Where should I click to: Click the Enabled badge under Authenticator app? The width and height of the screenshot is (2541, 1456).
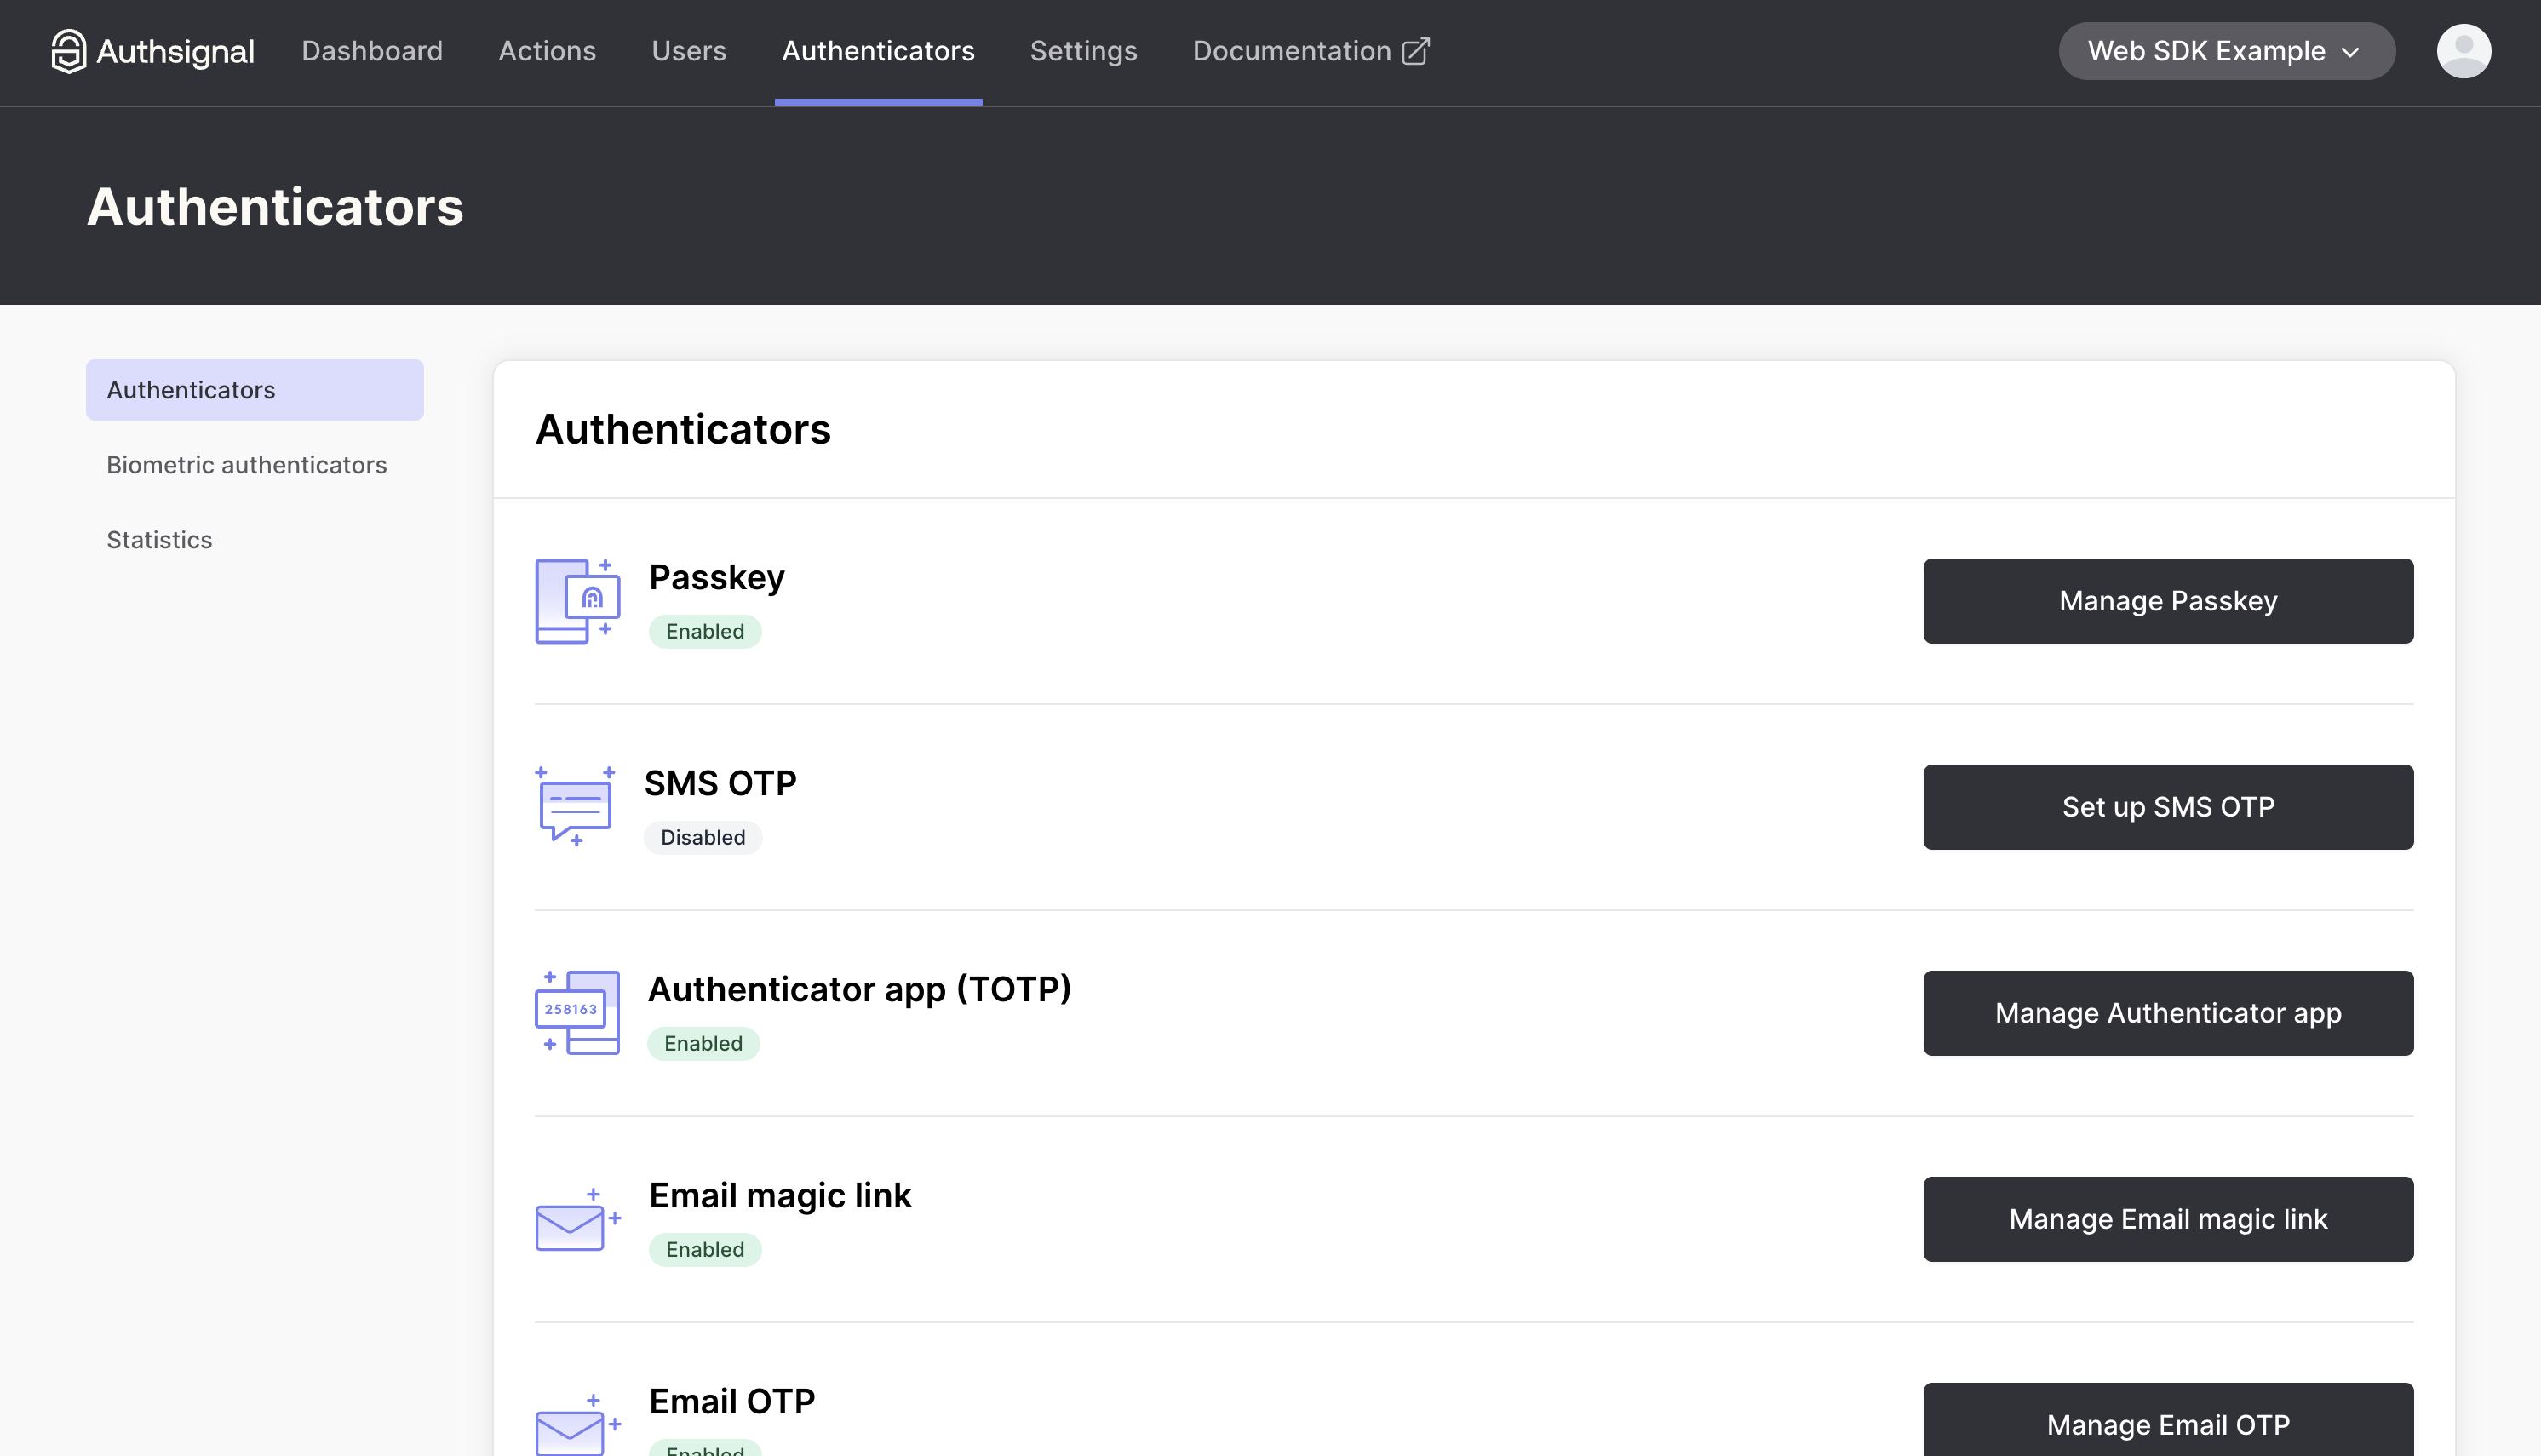click(x=703, y=1043)
